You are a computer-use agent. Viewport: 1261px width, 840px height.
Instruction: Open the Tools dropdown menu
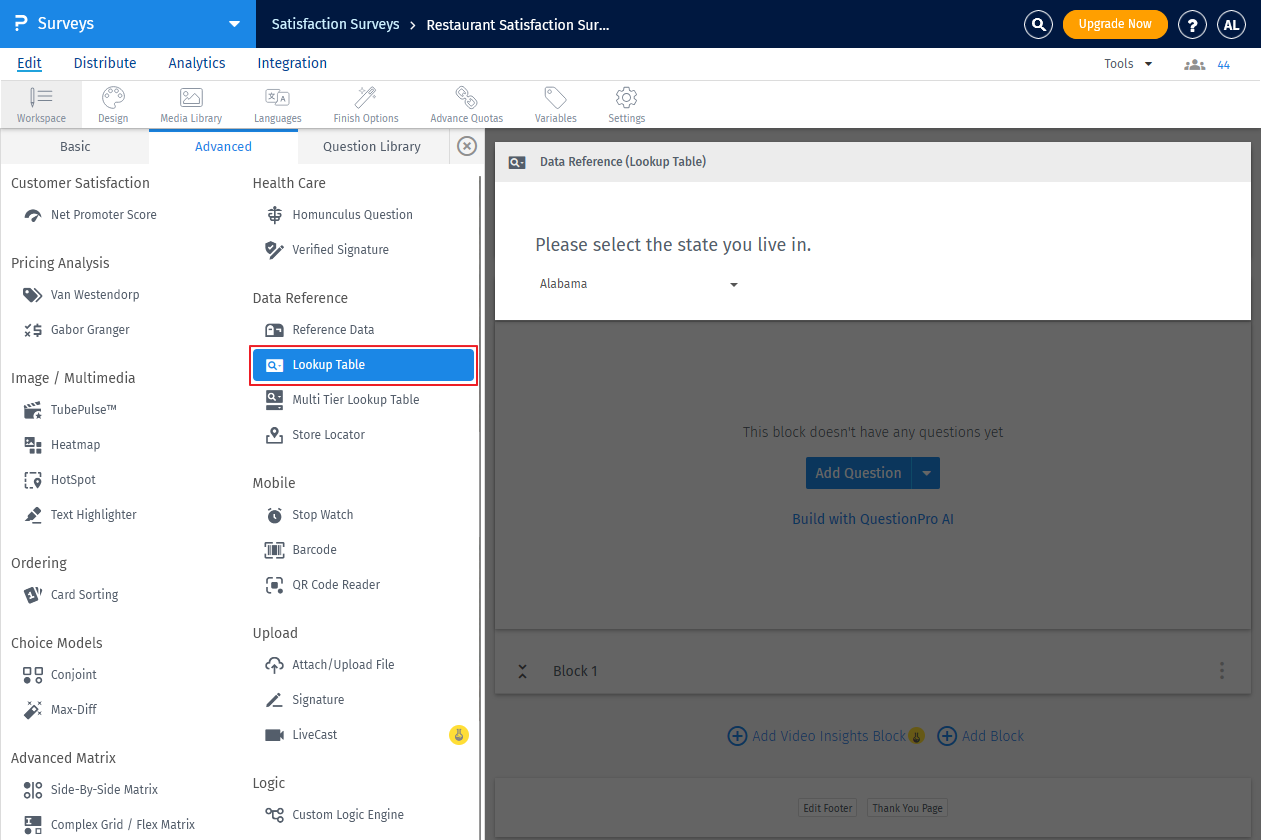[1128, 64]
